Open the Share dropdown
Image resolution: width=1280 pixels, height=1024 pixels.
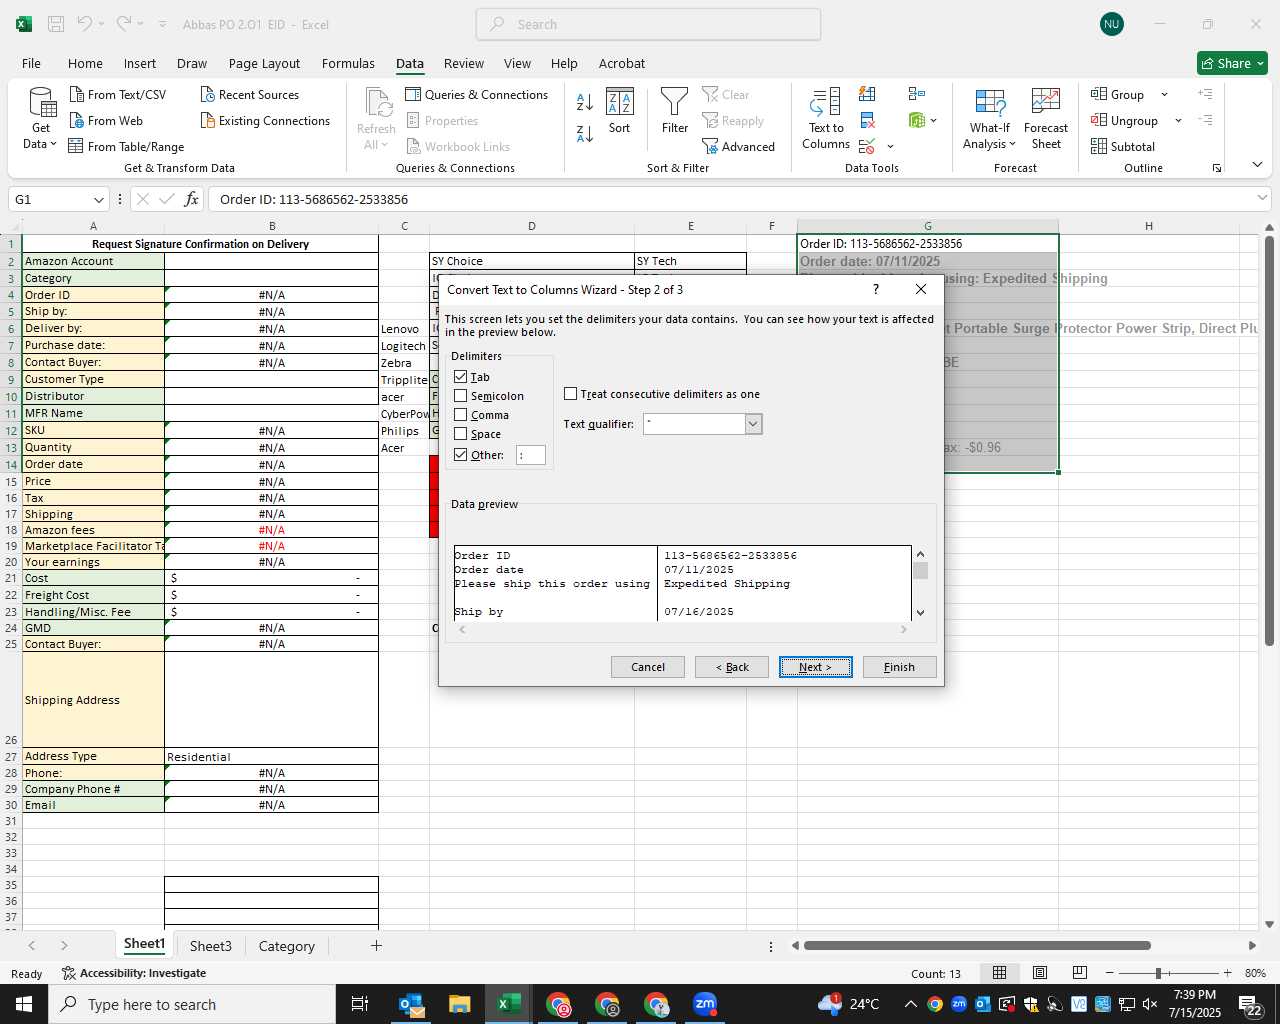point(1232,63)
